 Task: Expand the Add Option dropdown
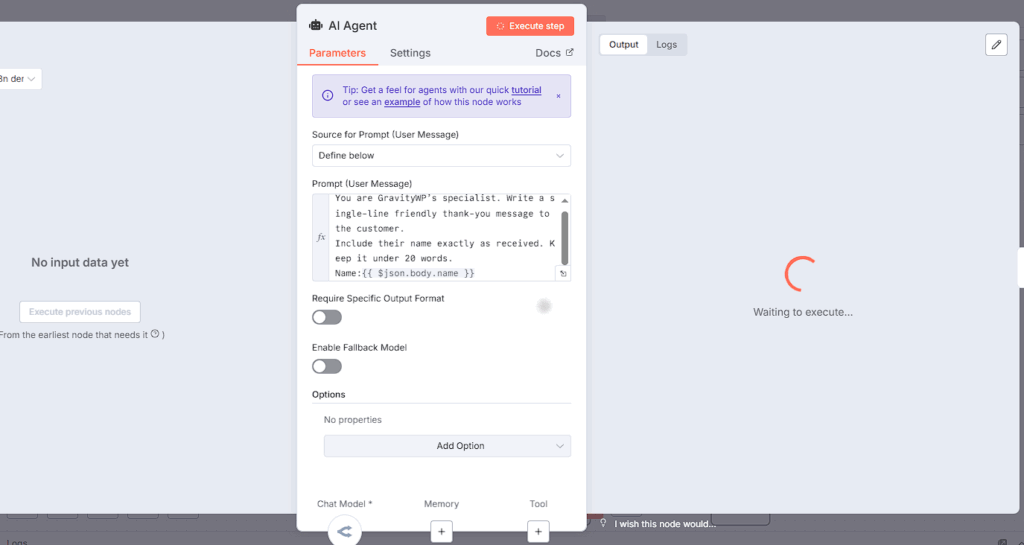coord(447,446)
